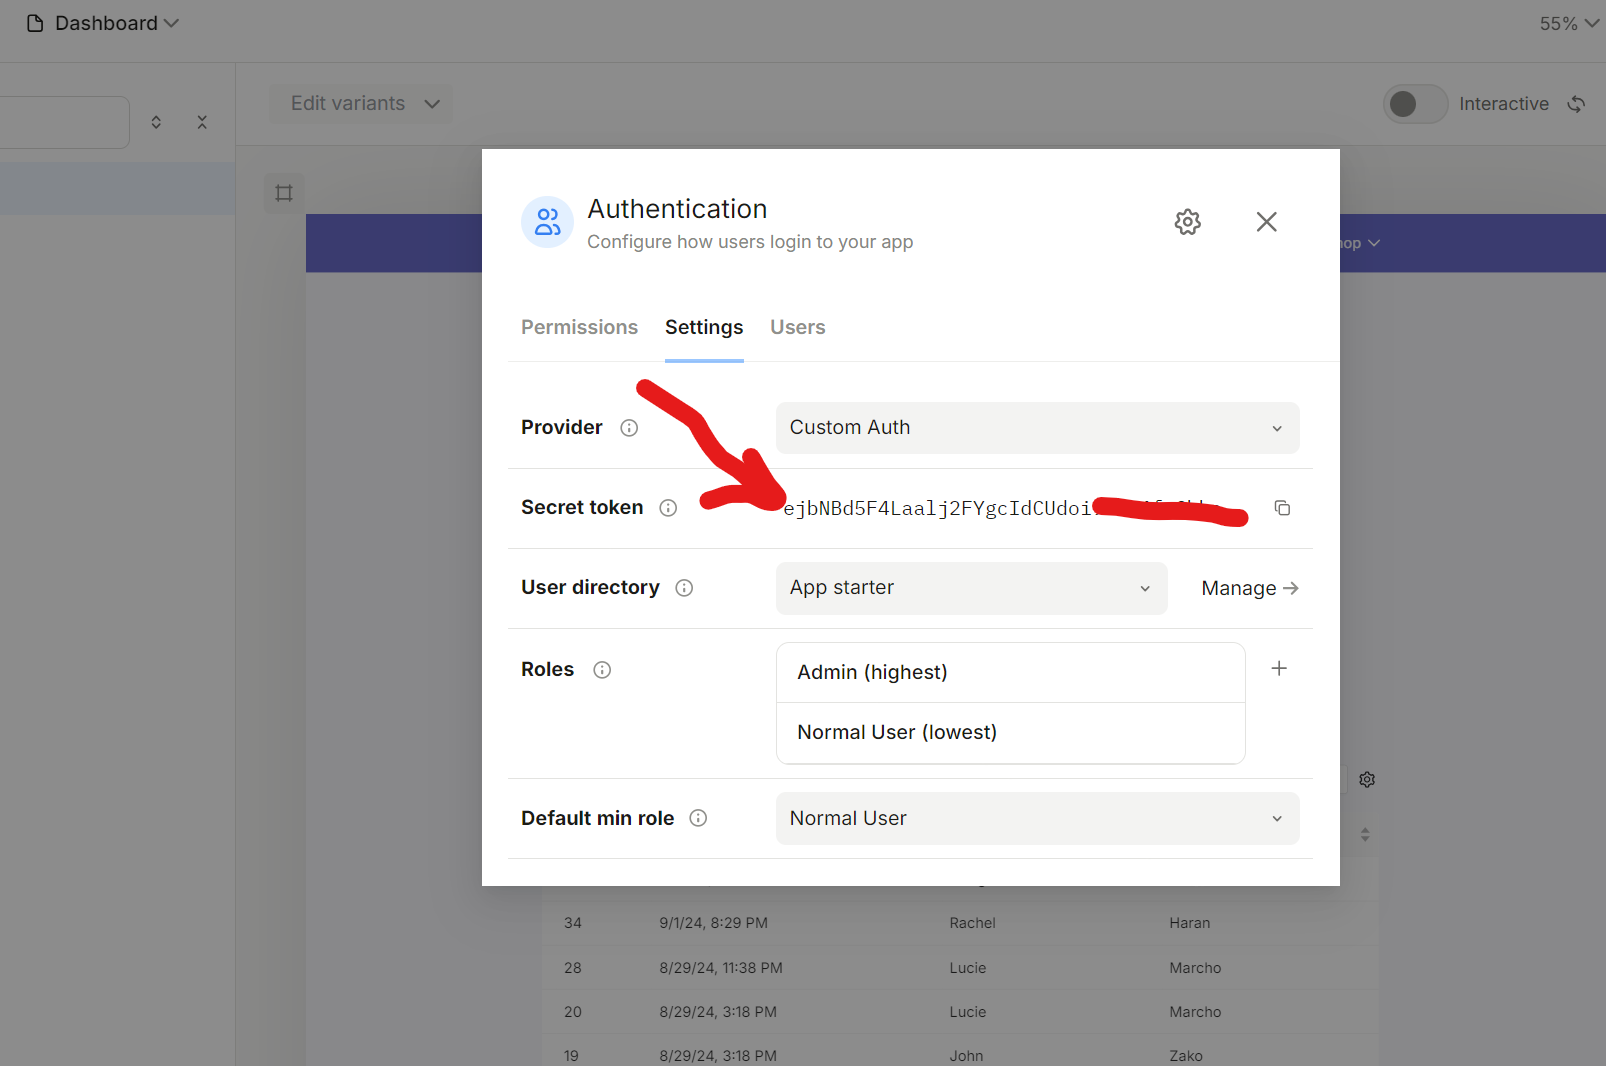Toggle the Interactive switch
Screen dimensions: 1606x1066
coord(1414,104)
